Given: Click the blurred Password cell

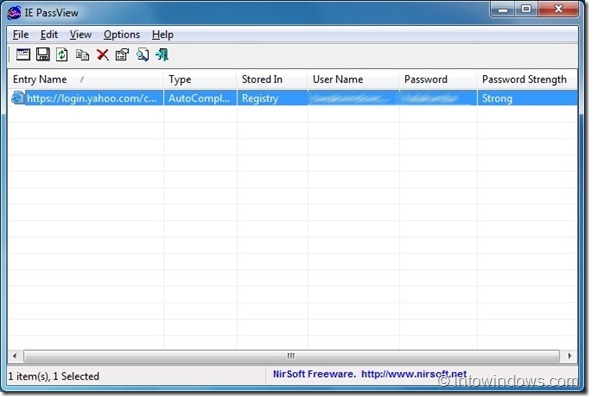Looking at the screenshot, I should pos(438,98).
